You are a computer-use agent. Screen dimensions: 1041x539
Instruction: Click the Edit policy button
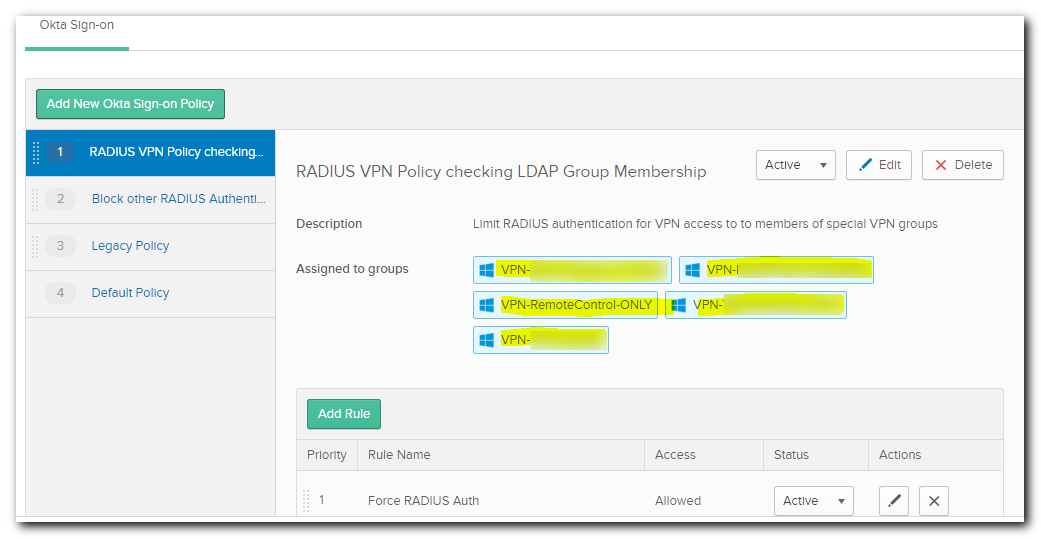pyautogui.click(x=878, y=165)
